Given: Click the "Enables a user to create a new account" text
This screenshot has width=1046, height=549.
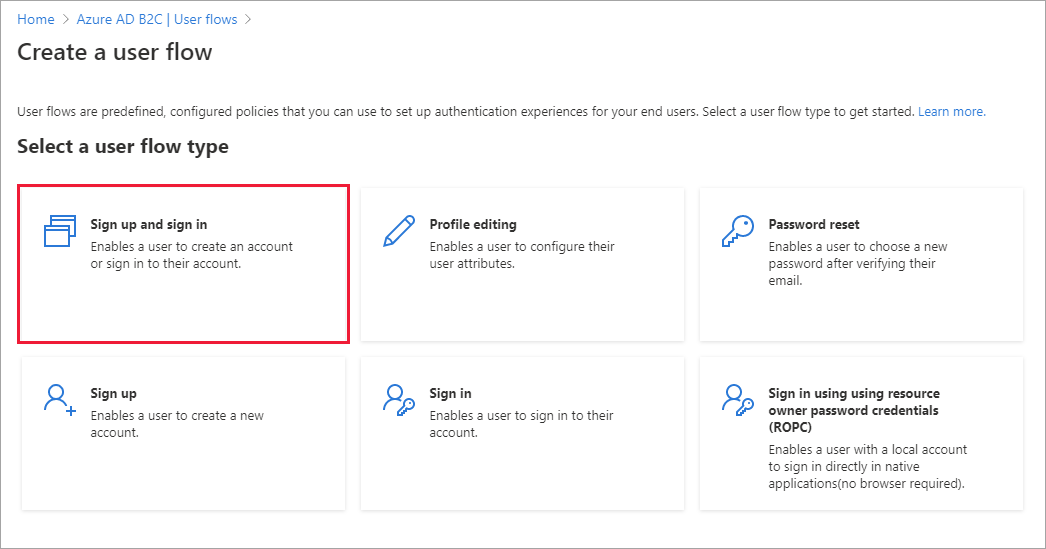Looking at the screenshot, I should pyautogui.click(x=176, y=424).
